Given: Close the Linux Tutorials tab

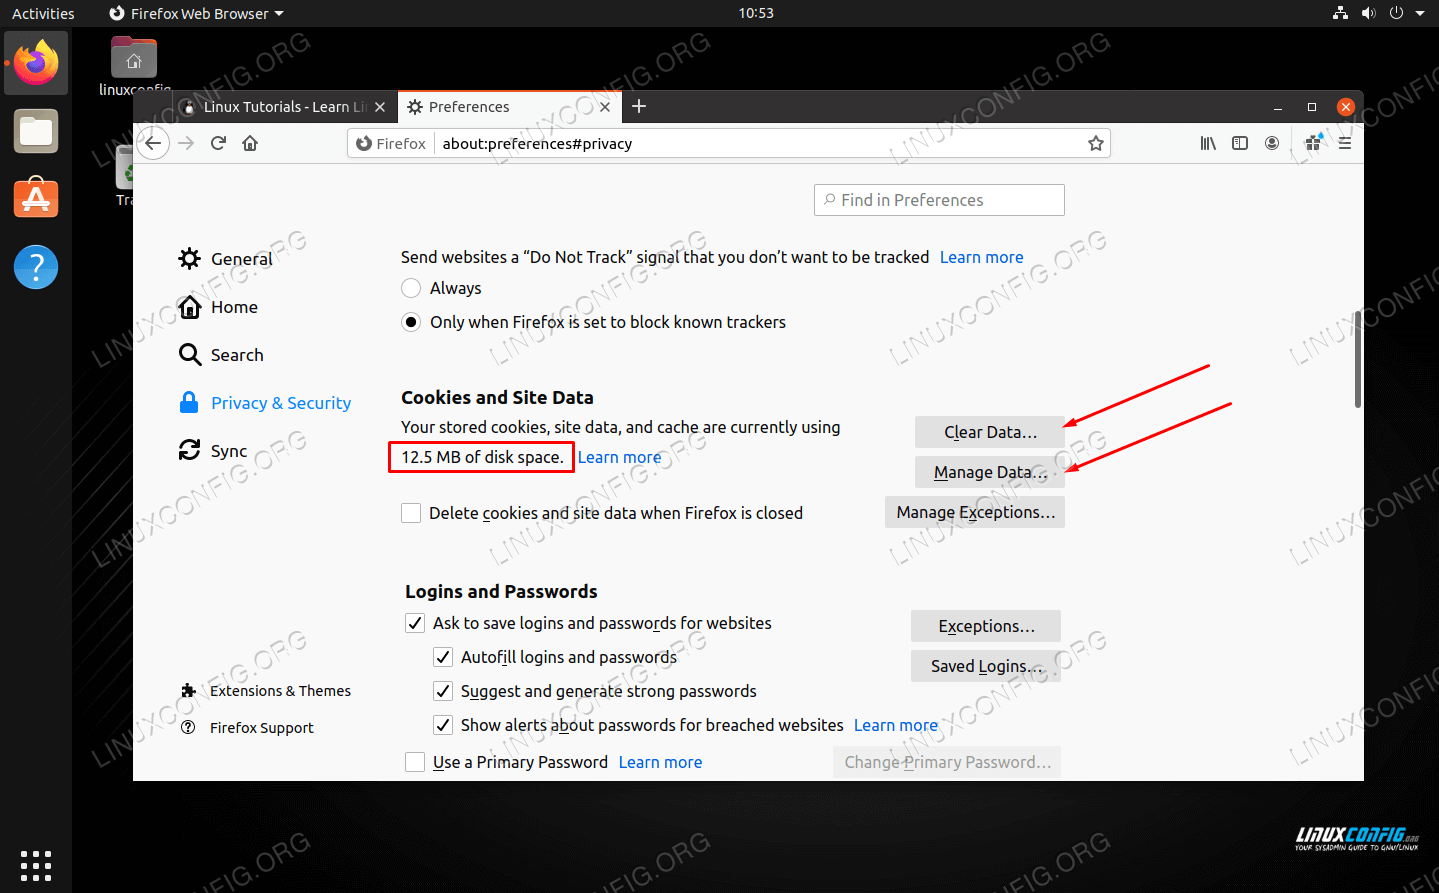Looking at the screenshot, I should coord(380,107).
